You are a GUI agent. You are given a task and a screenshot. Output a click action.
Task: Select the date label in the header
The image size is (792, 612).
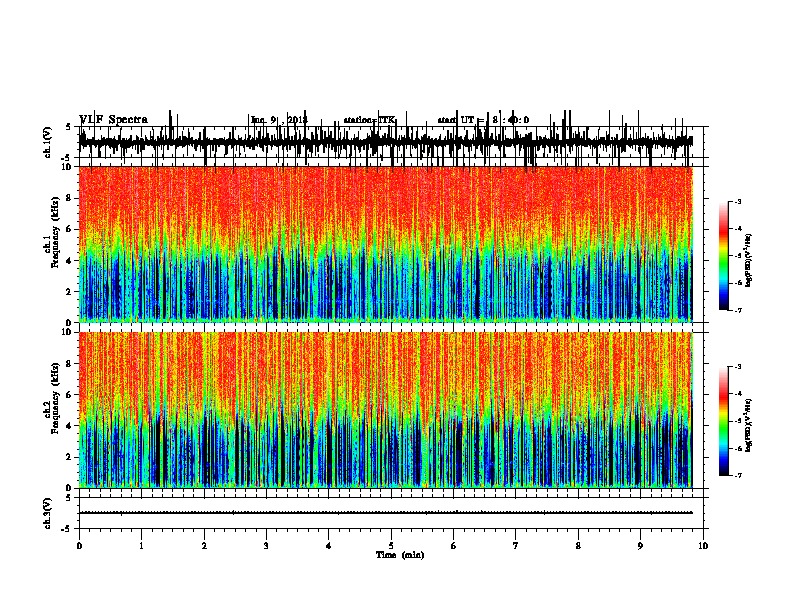click(279, 120)
